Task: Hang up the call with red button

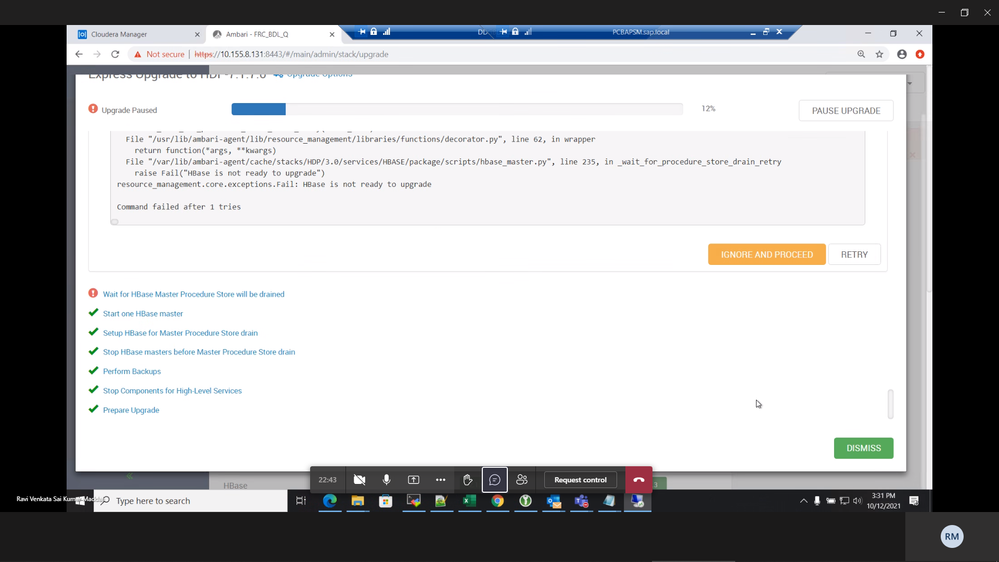Action: [638, 480]
